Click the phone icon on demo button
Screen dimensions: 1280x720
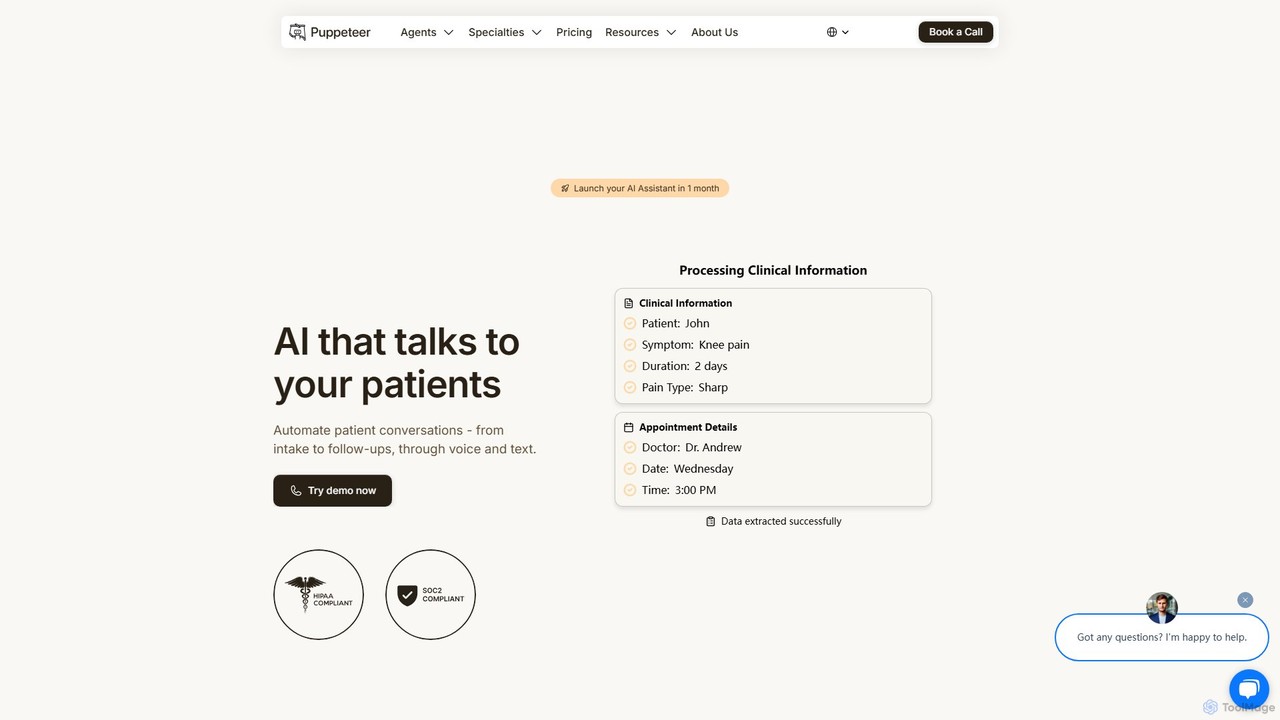pos(296,491)
